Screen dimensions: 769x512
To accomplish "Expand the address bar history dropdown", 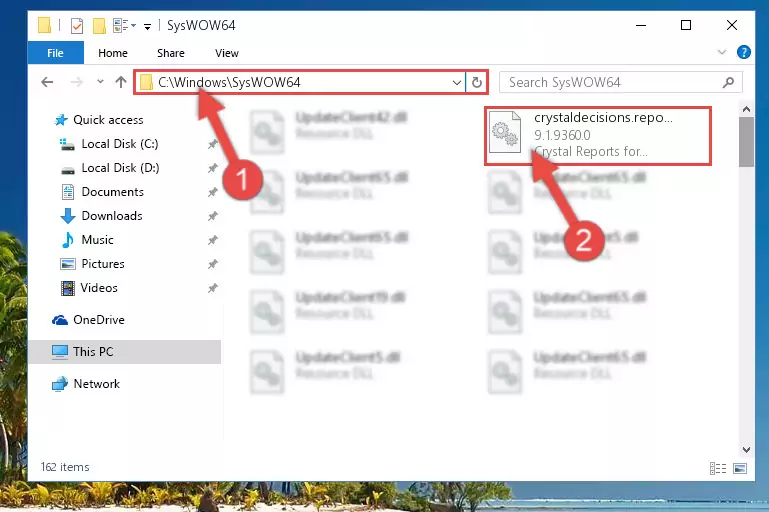I will coord(457,82).
